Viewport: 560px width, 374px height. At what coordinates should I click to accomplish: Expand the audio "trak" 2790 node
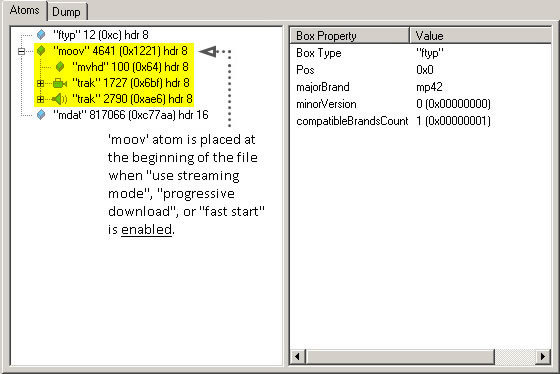click(40, 99)
